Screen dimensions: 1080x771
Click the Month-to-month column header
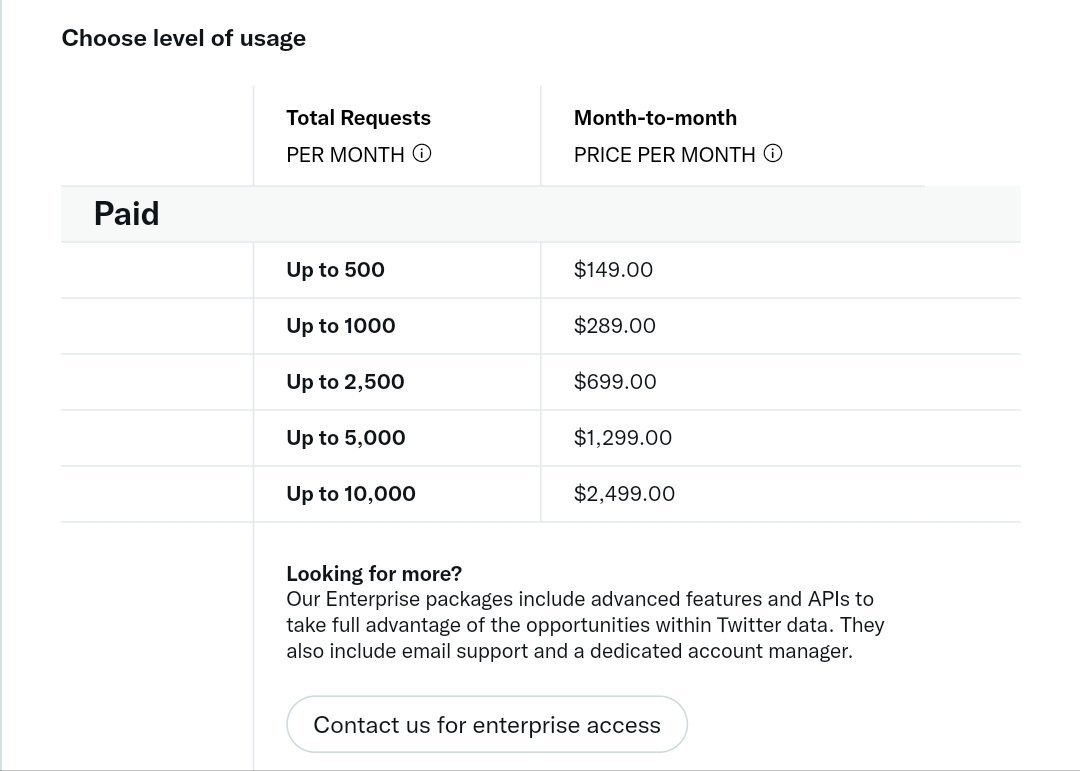[x=655, y=118]
